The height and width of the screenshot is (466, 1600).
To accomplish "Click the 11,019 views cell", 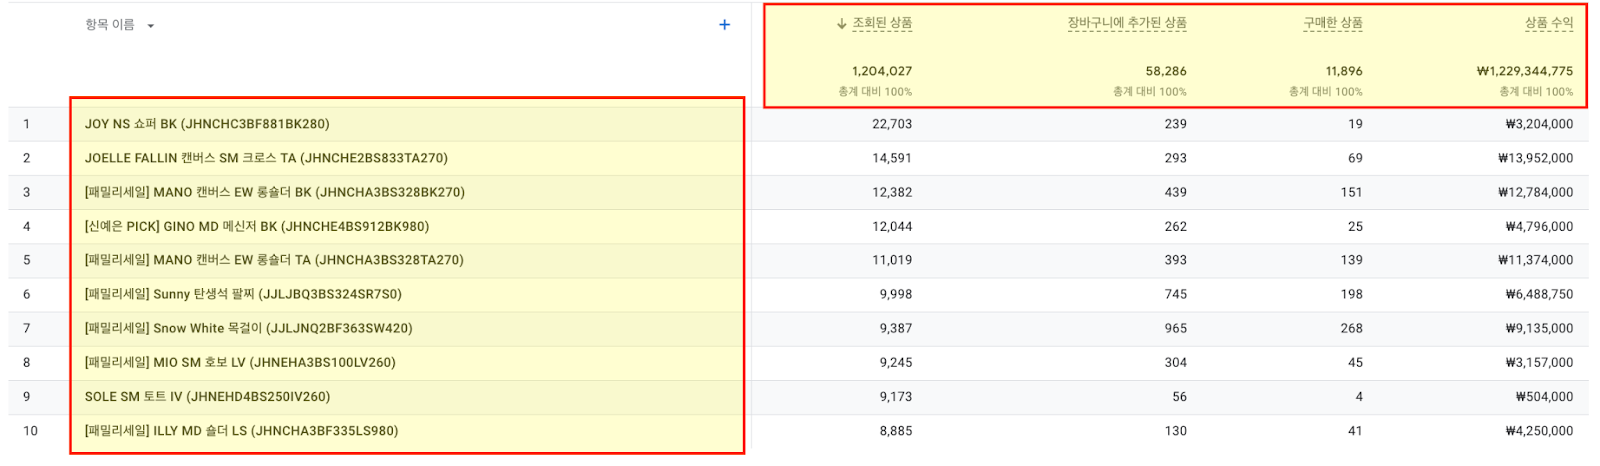I will pos(892,260).
